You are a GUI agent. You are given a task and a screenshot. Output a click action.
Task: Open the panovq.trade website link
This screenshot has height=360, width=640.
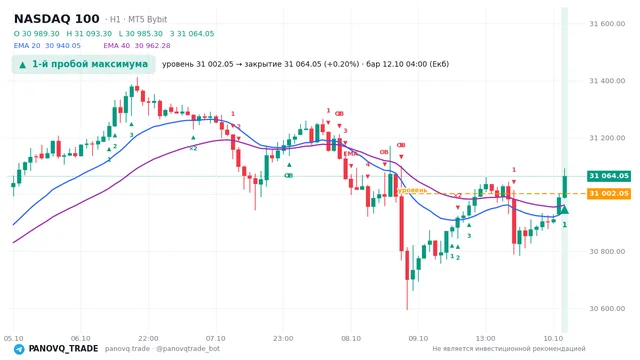tap(127, 349)
